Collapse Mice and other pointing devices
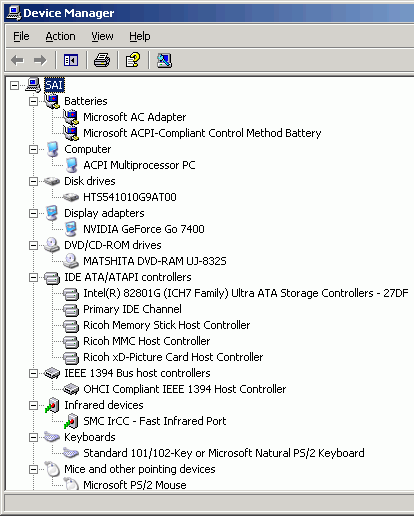Image resolution: width=414 pixels, height=516 pixels. click(x=33, y=469)
